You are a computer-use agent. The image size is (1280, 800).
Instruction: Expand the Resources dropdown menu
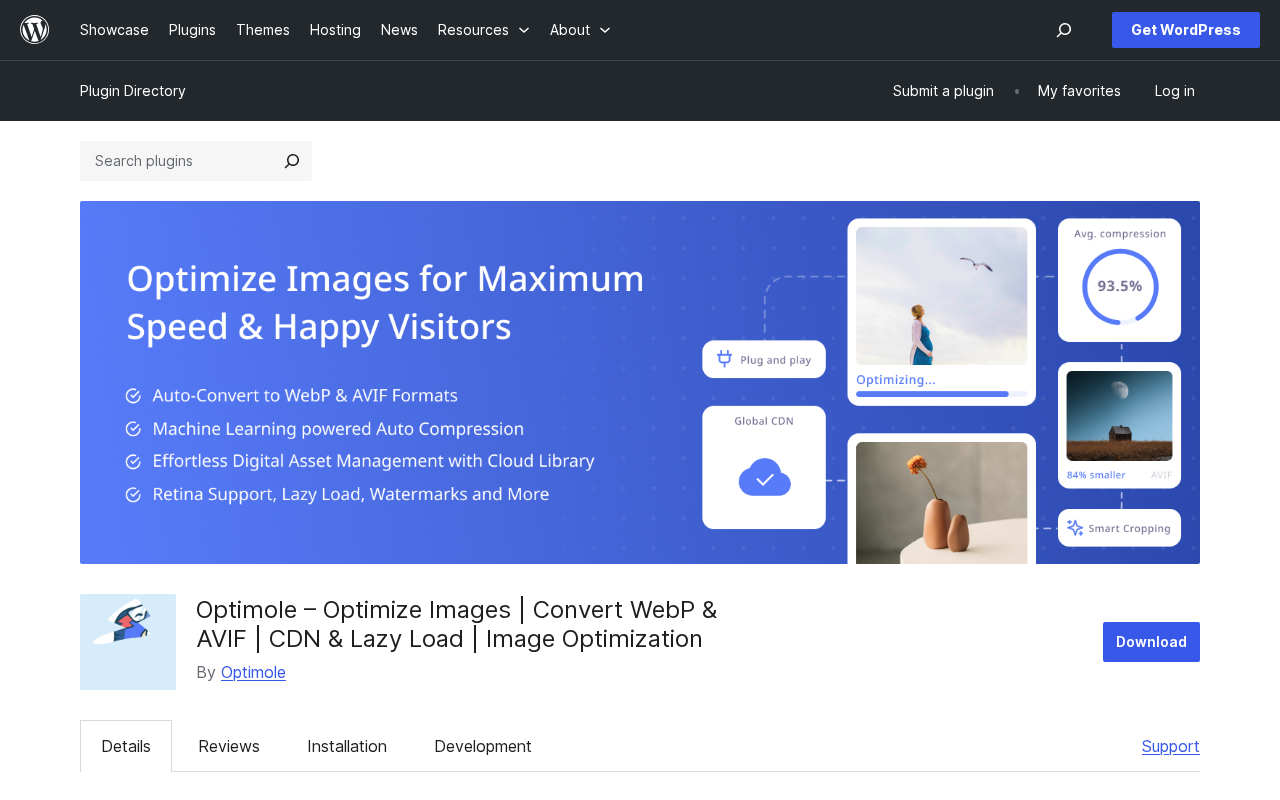(x=484, y=30)
